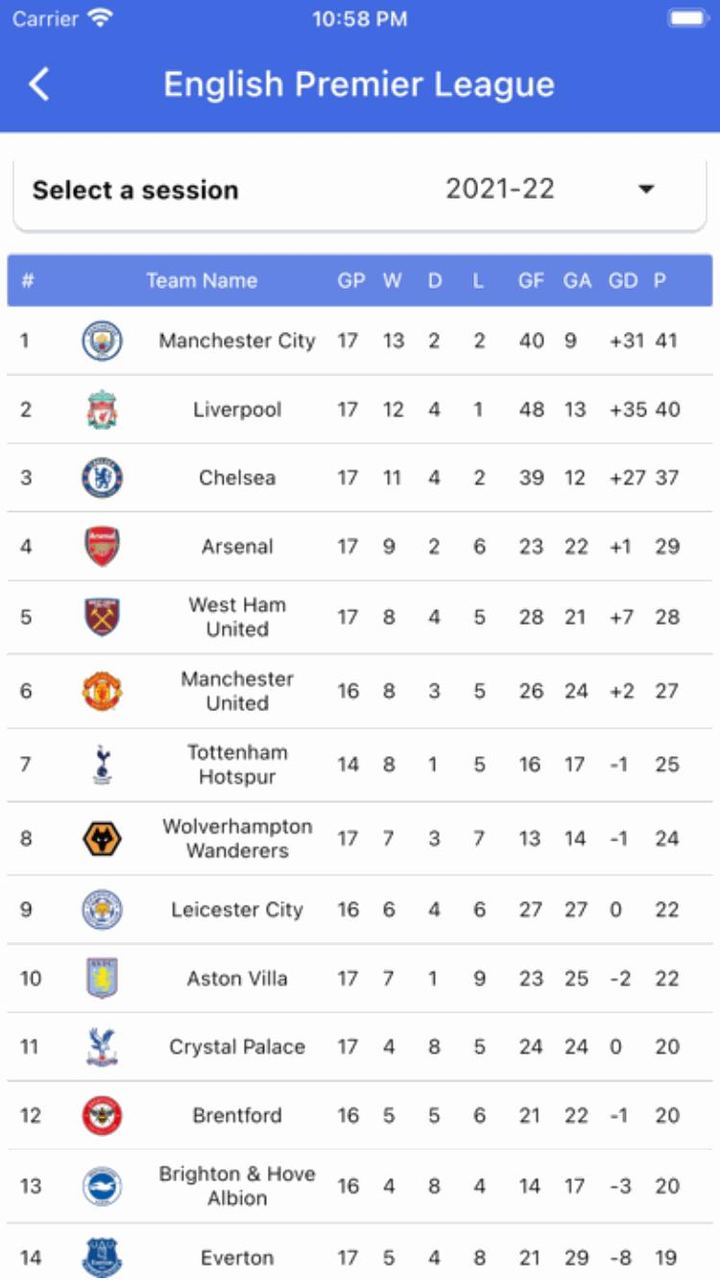
Task: Click the Crystal Palace eagle crest
Action: click(102, 1047)
